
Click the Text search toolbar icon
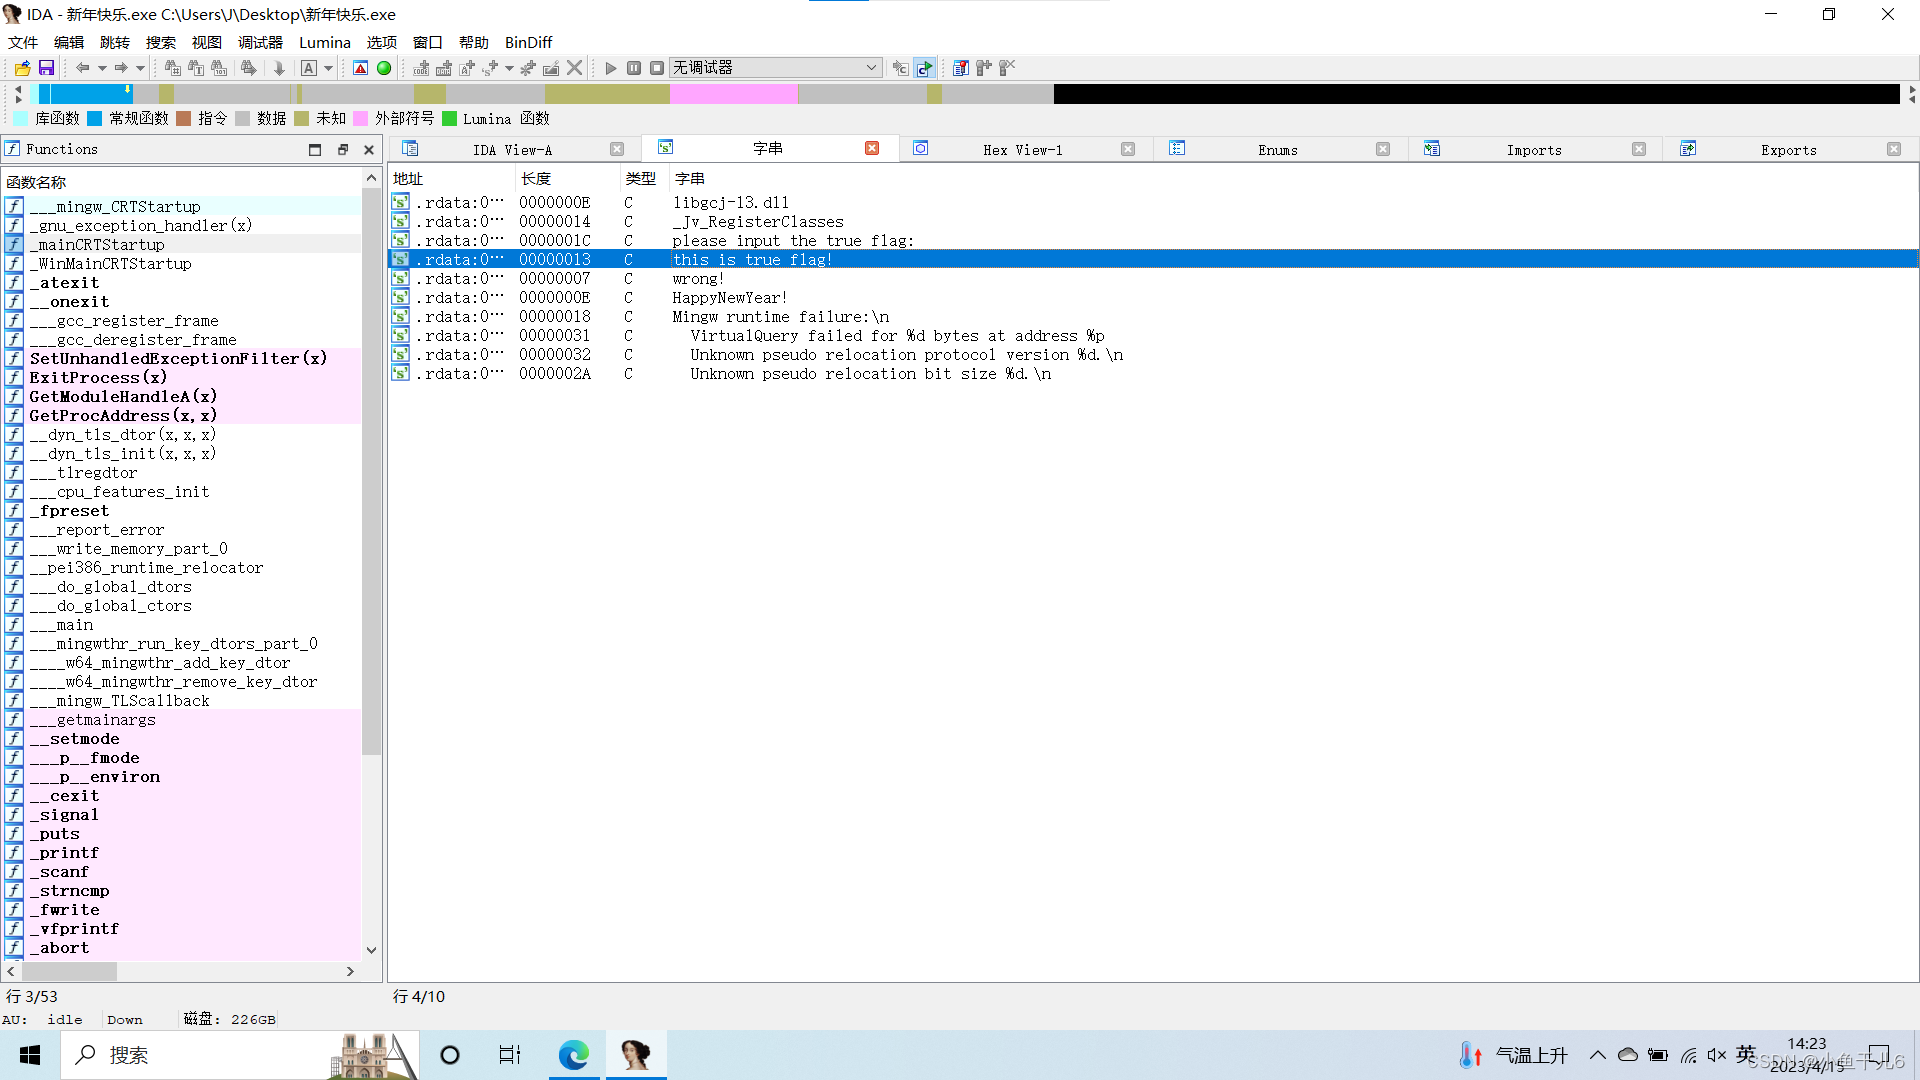[197, 67]
